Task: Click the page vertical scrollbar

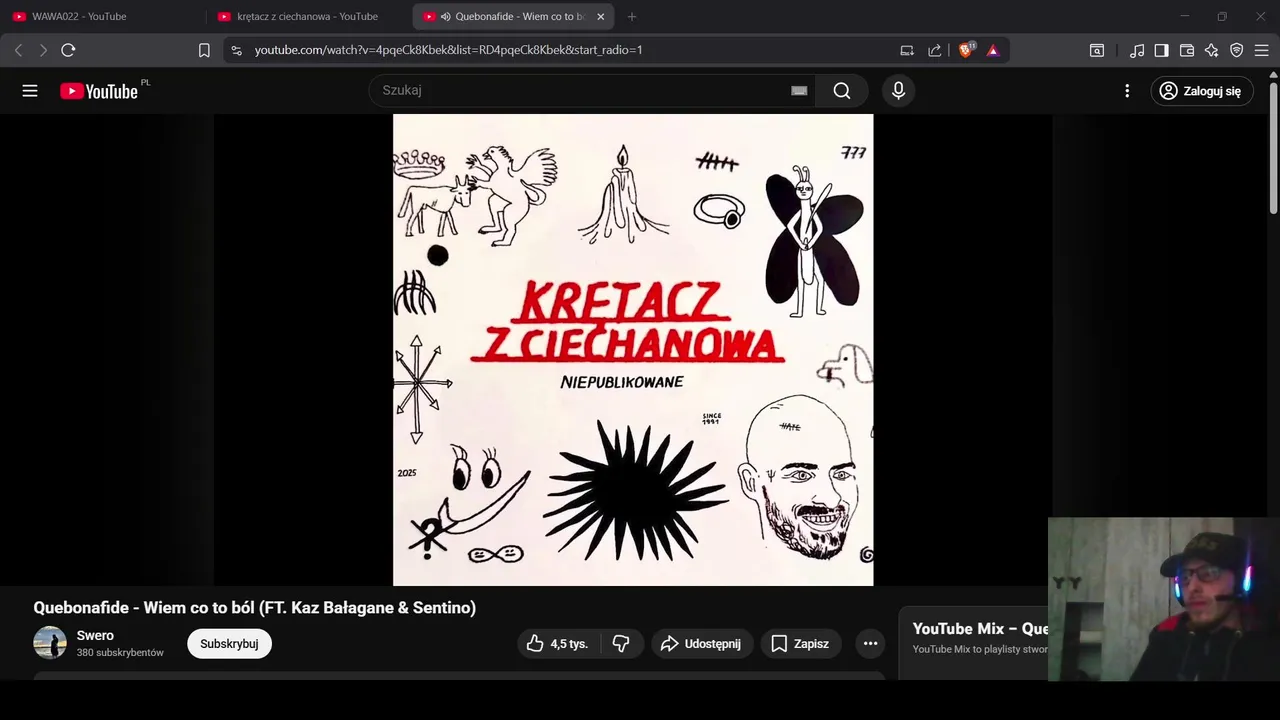Action: point(1273,148)
